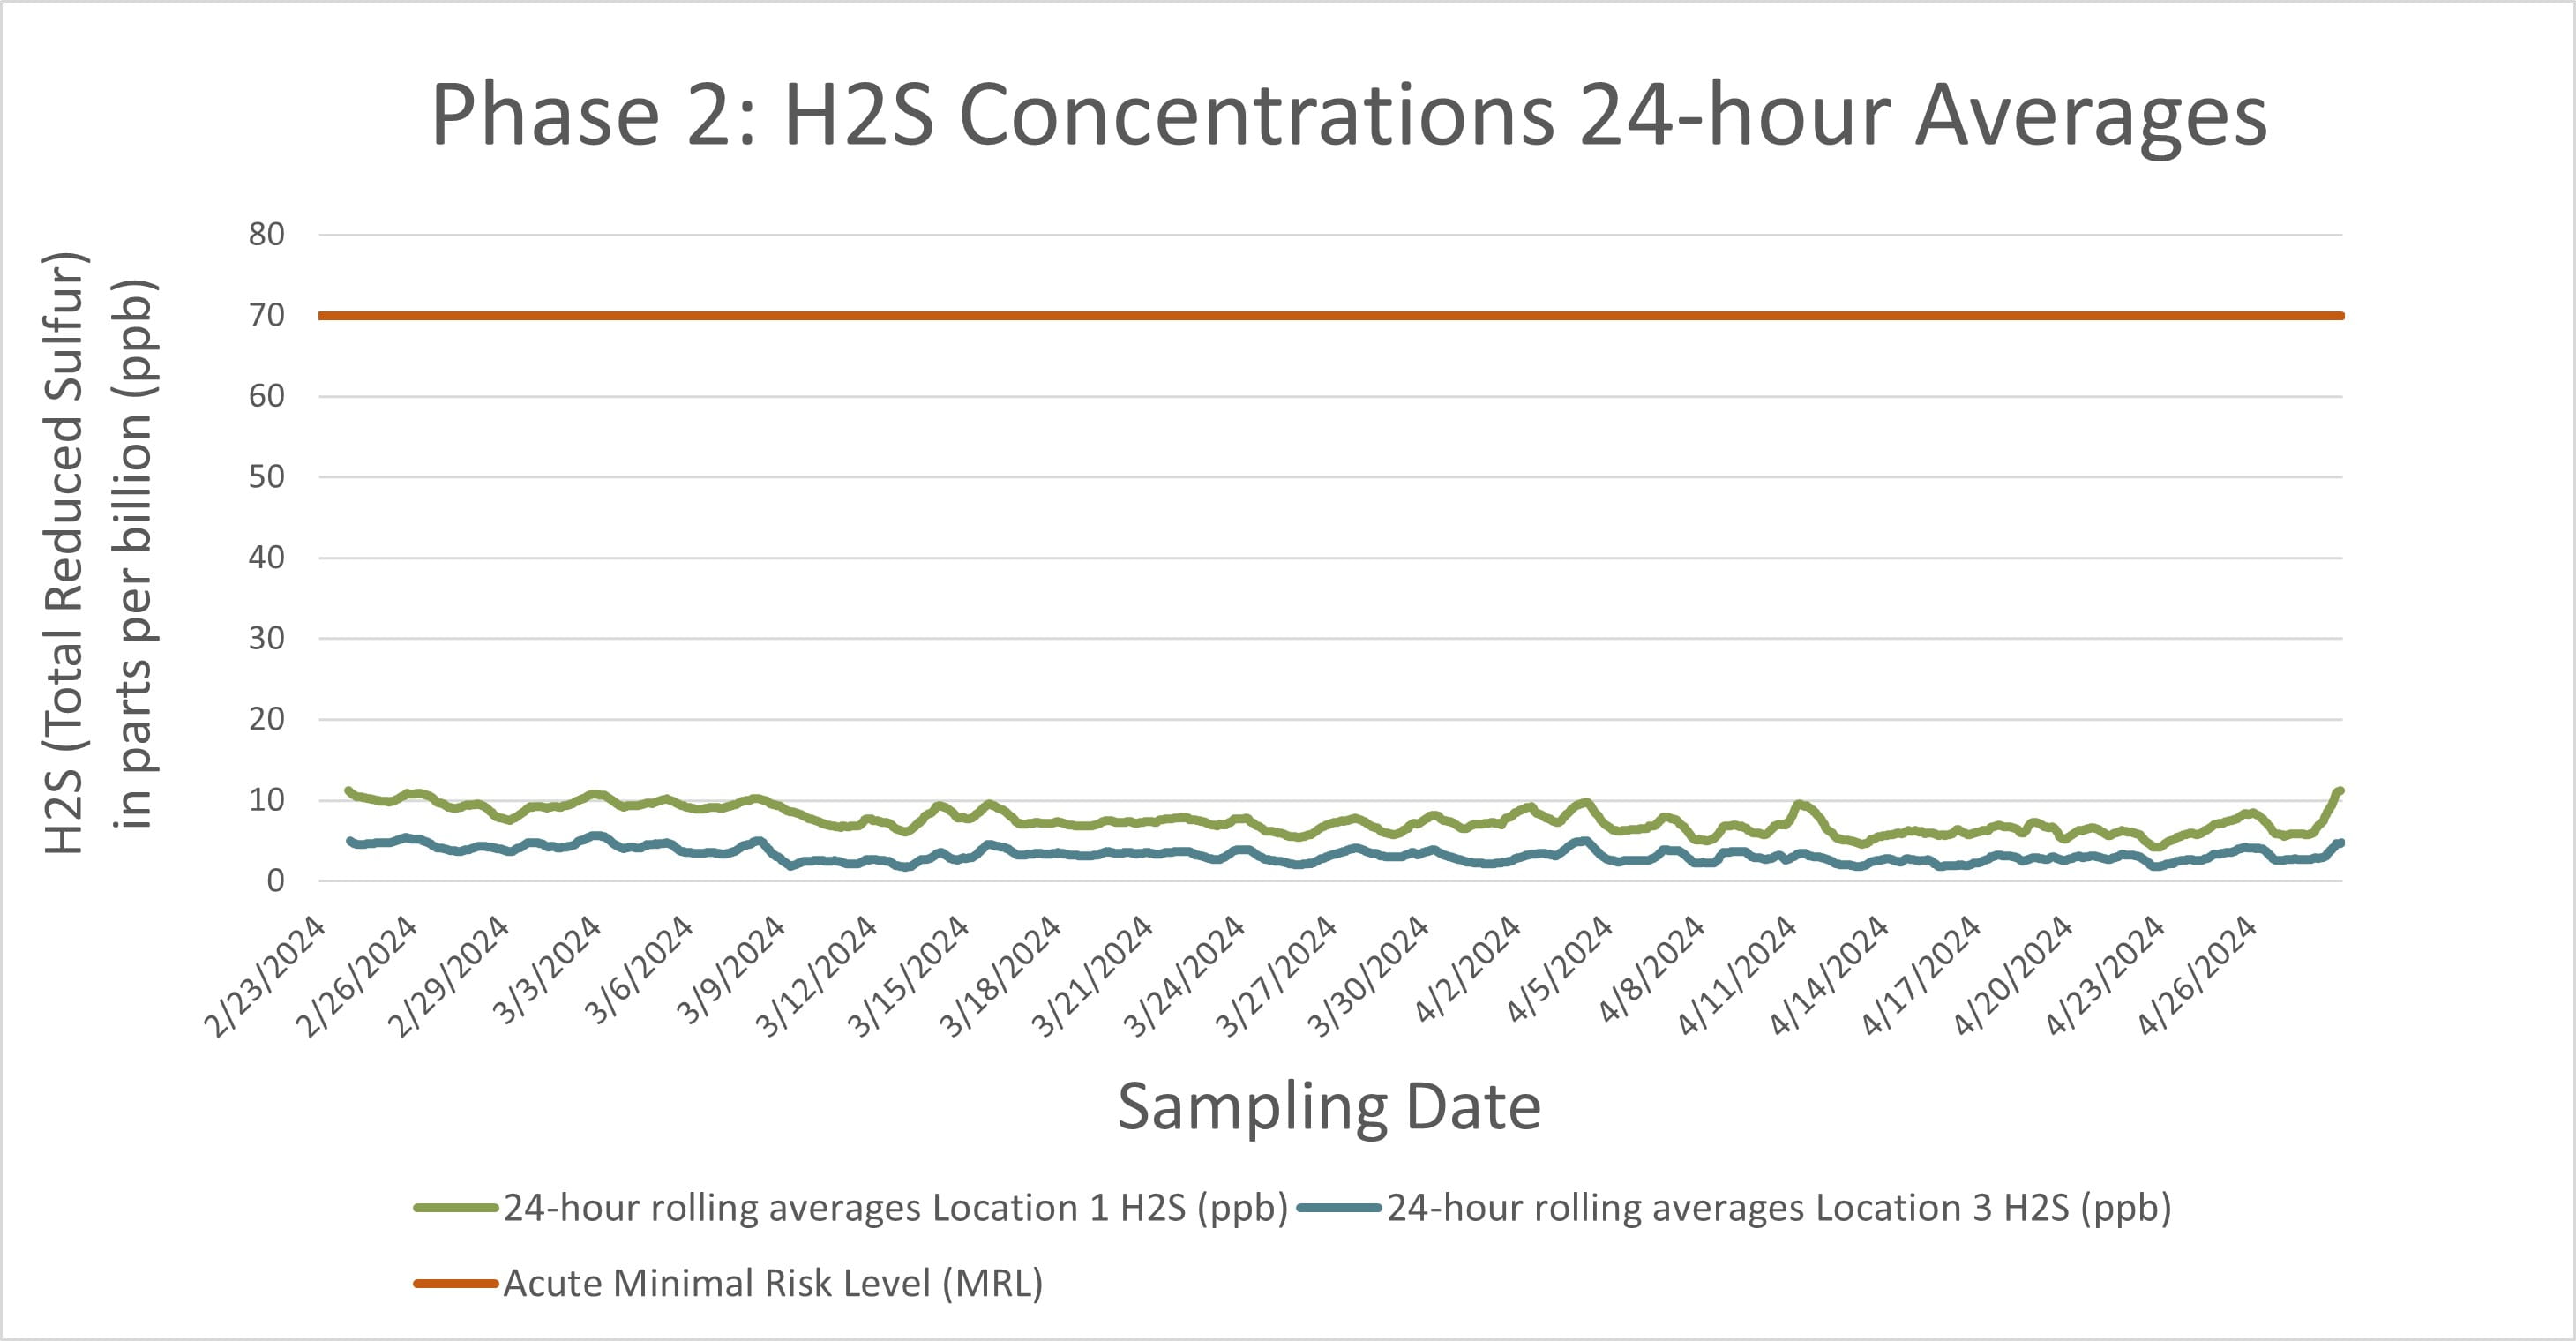
Task: Click the 4/2/2024 date label
Action: pyautogui.click(x=1470, y=968)
